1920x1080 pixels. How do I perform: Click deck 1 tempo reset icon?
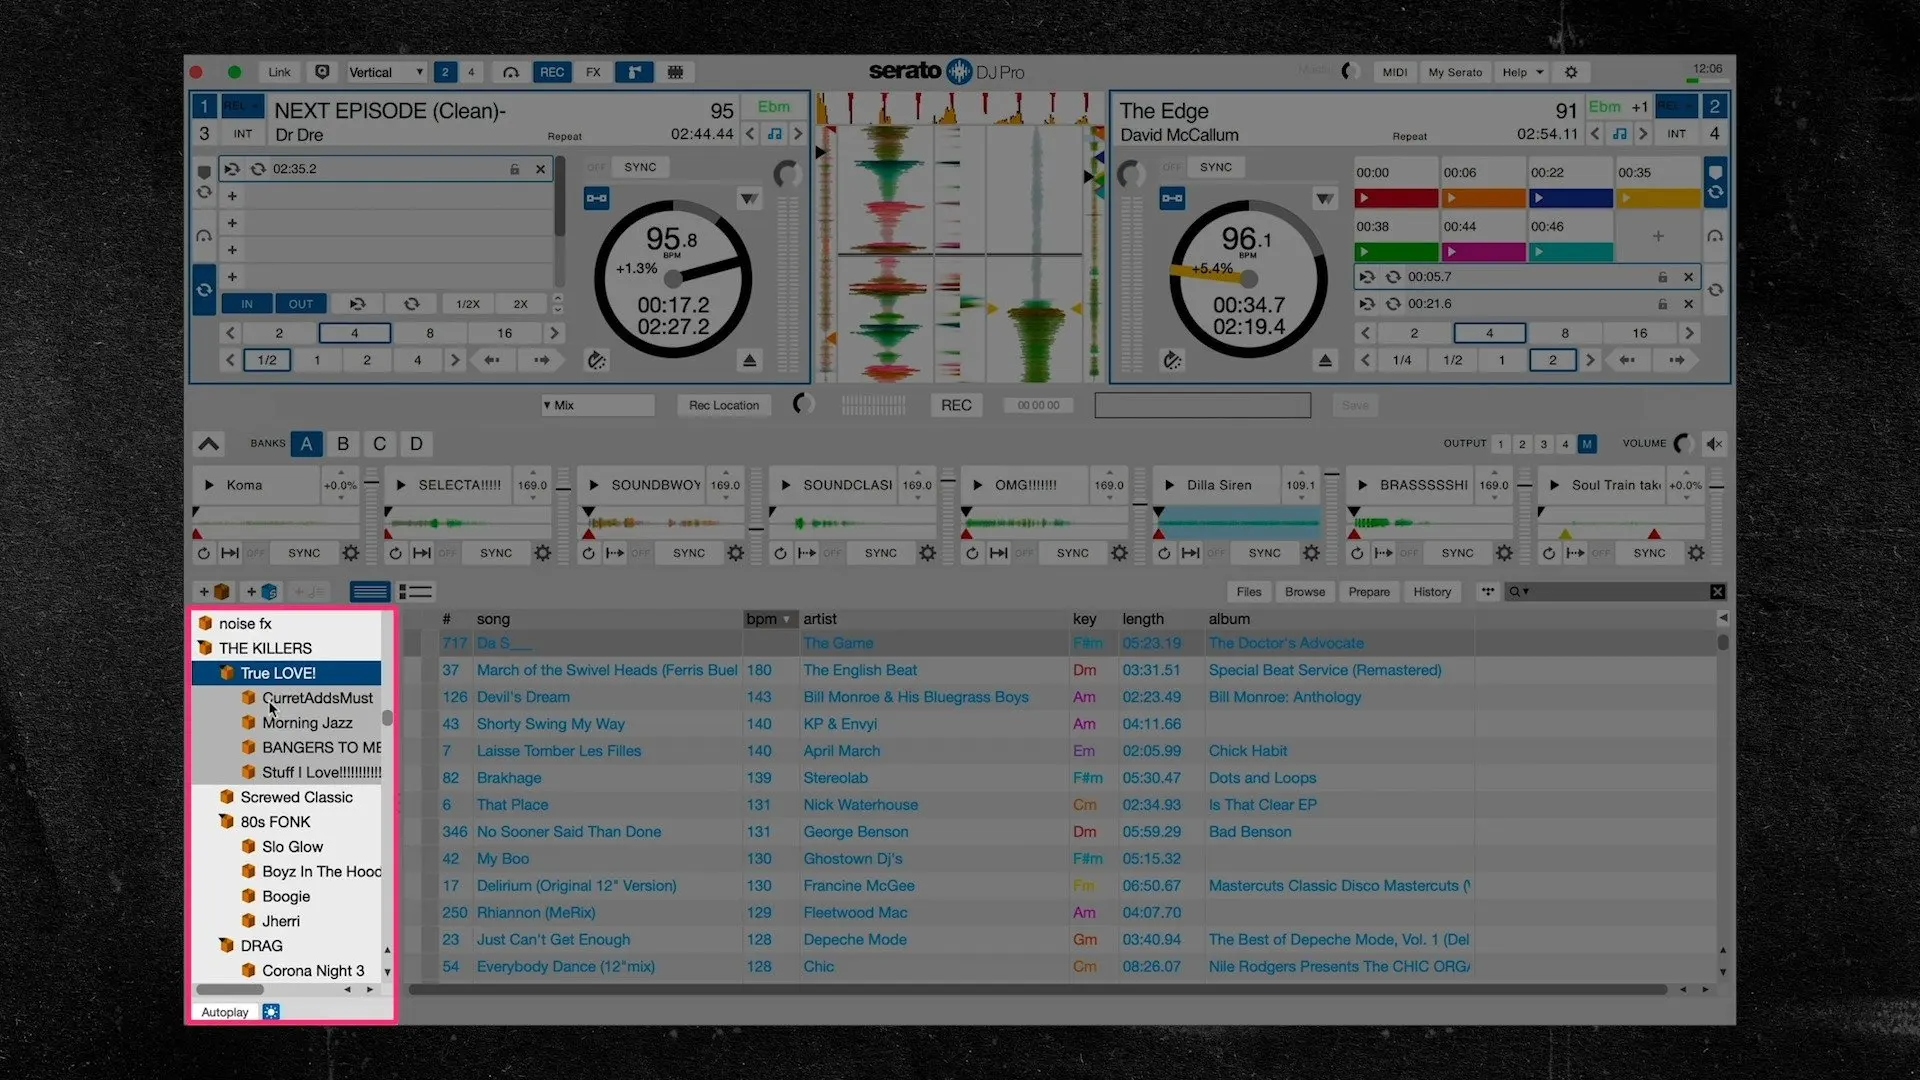[597, 360]
